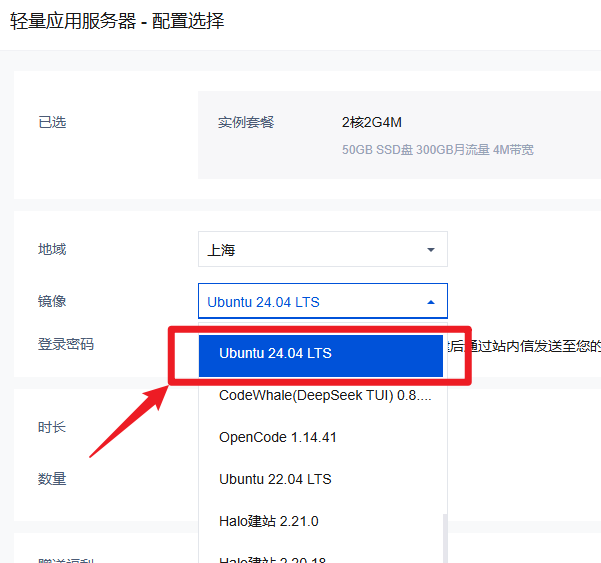The image size is (601, 563).
Task: Click the 轻量应用服务器 - 配置选择 page title
Action: point(117,21)
